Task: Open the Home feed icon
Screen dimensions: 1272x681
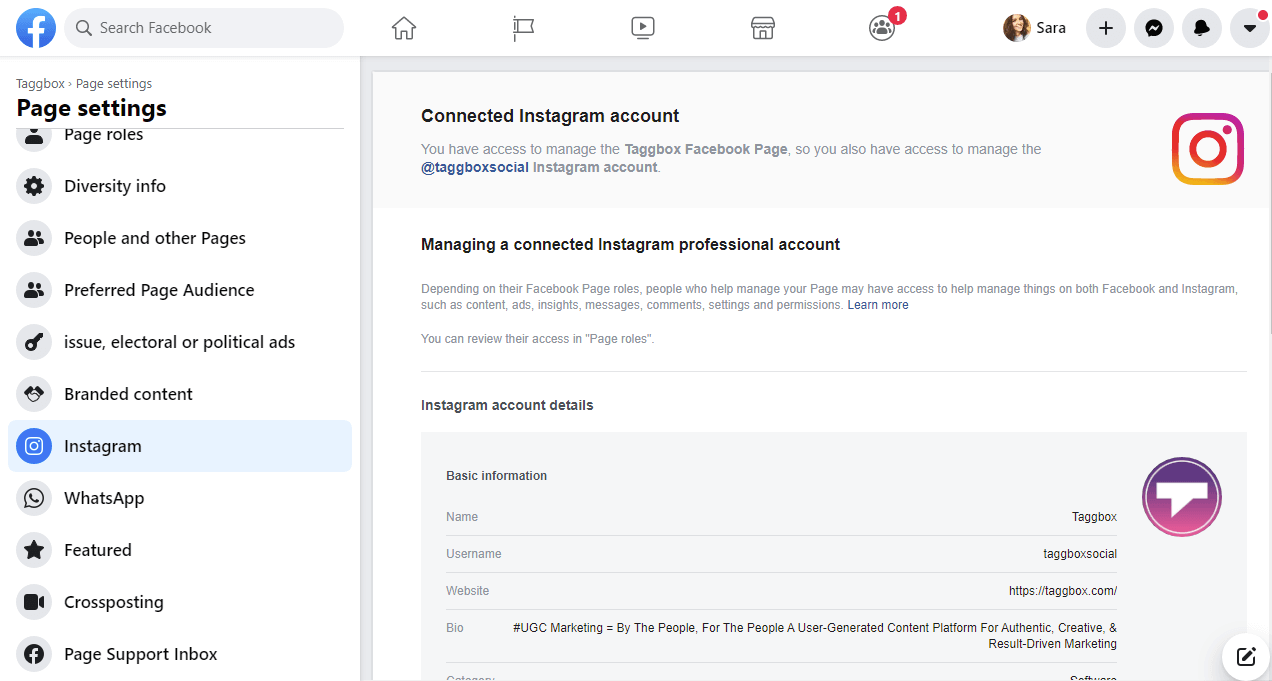Action: click(x=403, y=28)
